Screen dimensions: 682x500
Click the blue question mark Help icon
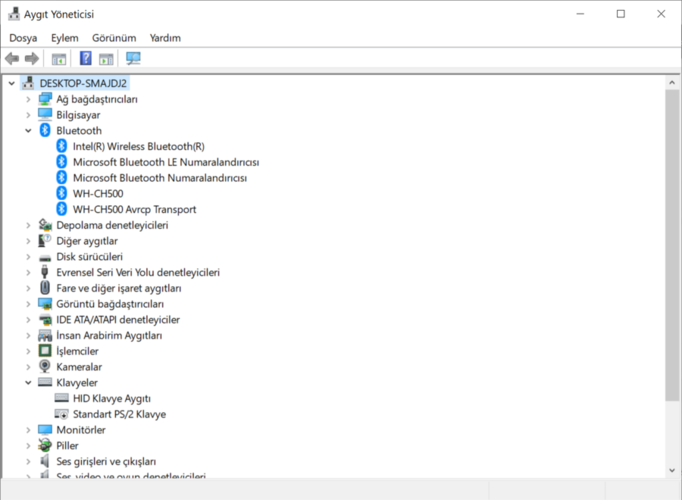(86, 58)
